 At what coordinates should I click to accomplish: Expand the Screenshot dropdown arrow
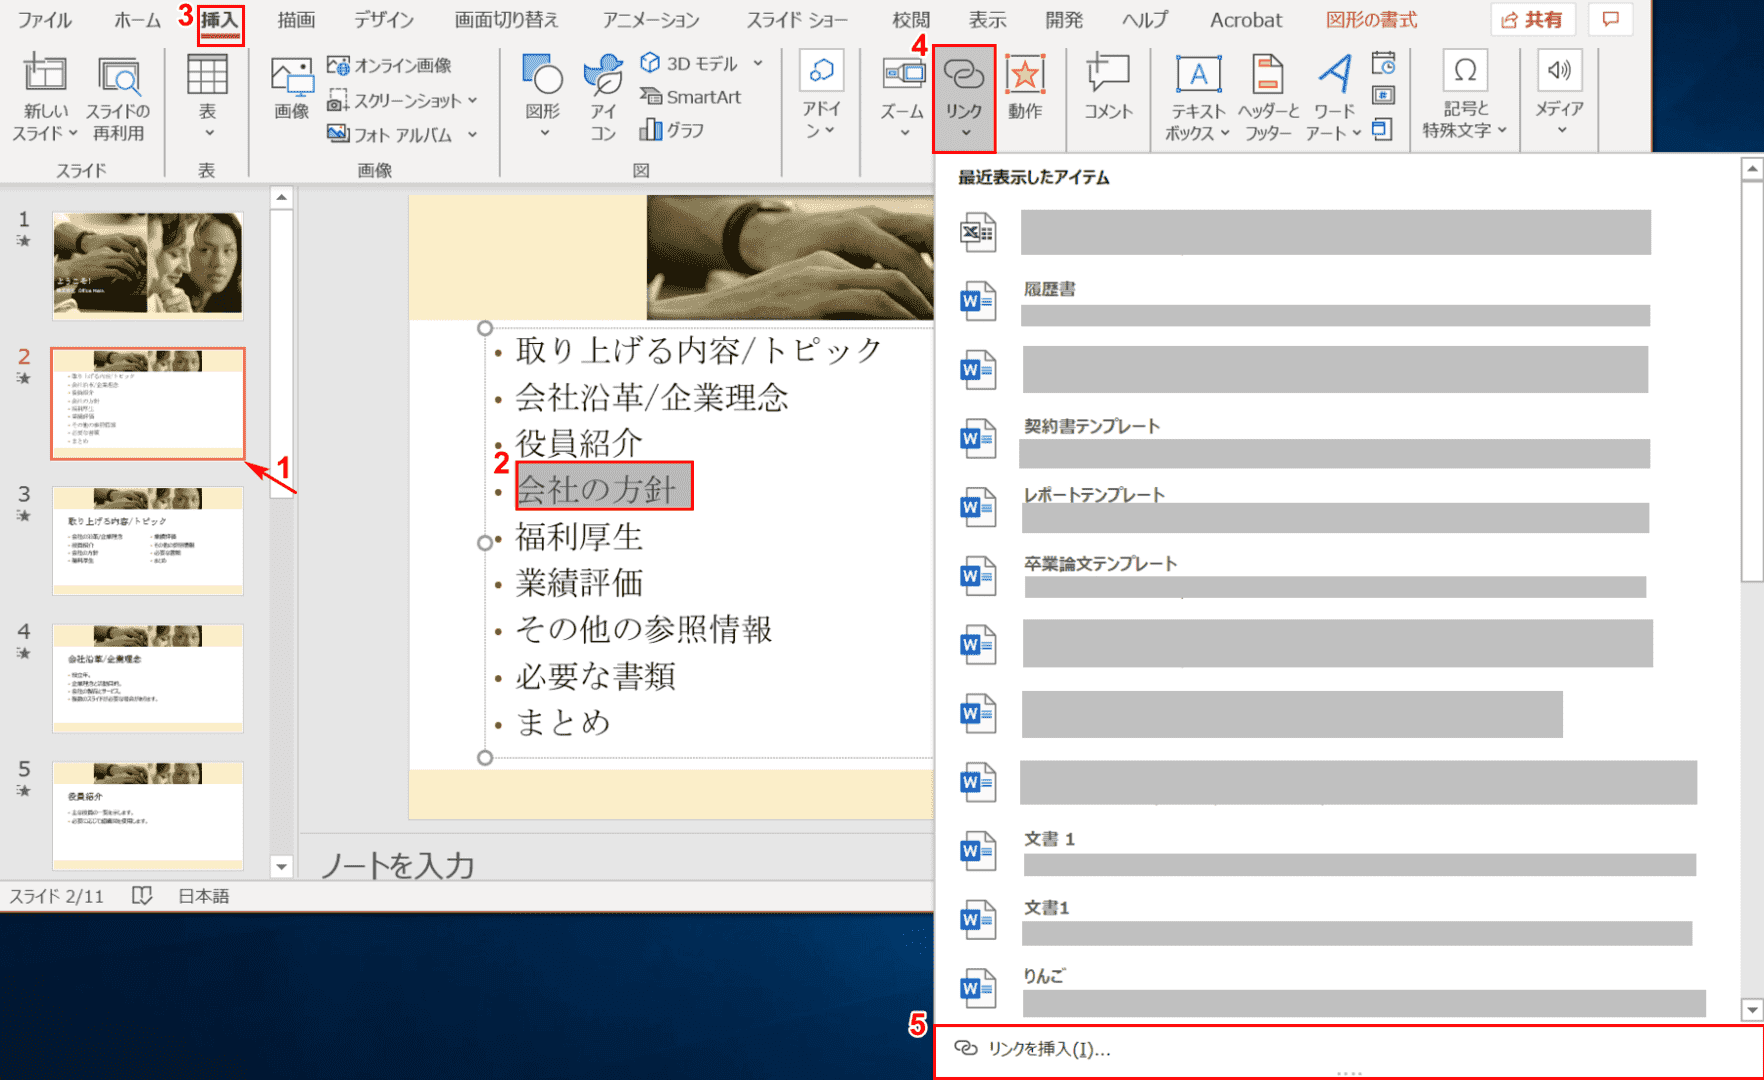pyautogui.click(x=473, y=101)
